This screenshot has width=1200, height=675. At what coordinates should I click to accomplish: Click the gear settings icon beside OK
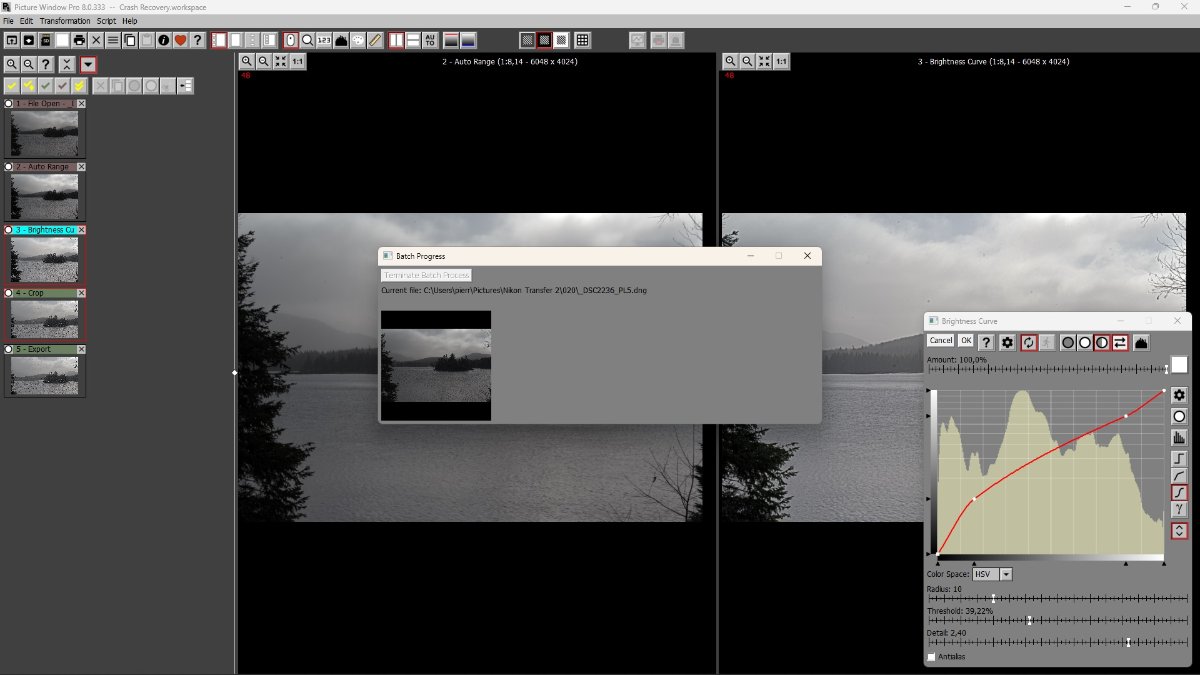click(1007, 342)
